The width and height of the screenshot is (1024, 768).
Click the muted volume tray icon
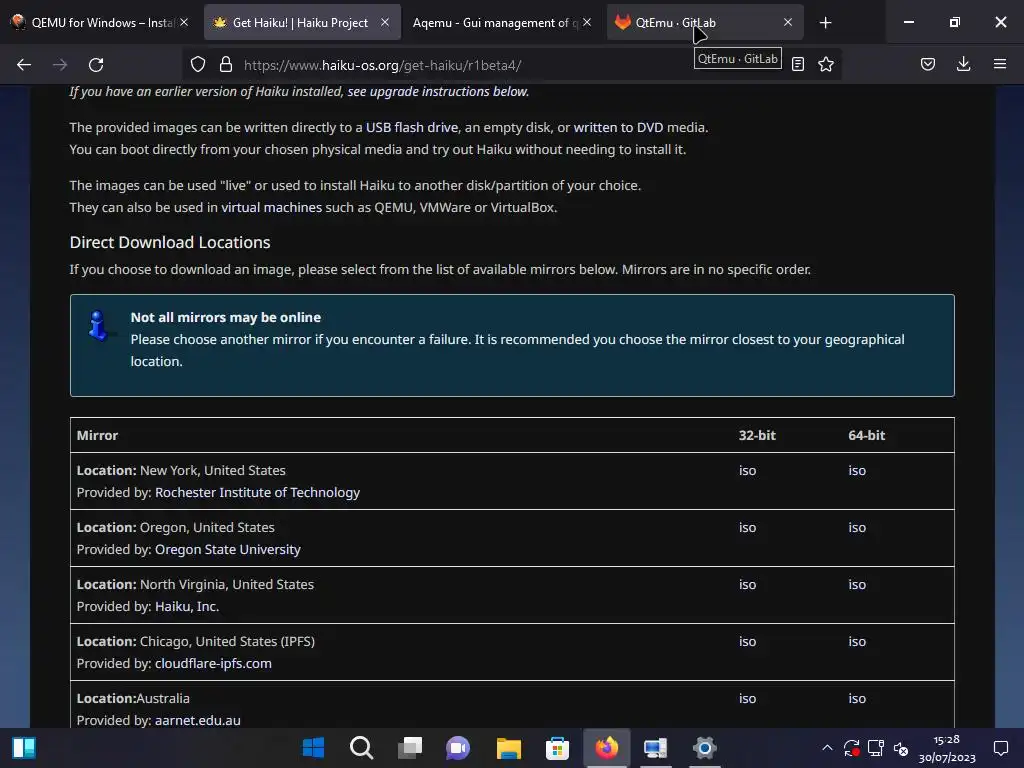pos(901,748)
